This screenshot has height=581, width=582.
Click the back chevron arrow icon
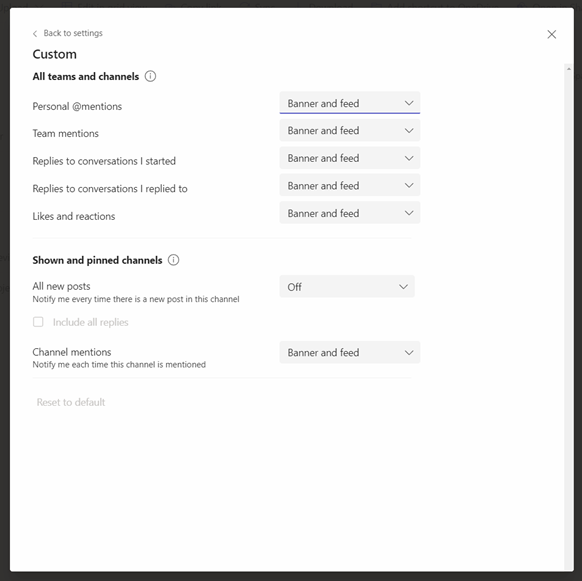35,34
